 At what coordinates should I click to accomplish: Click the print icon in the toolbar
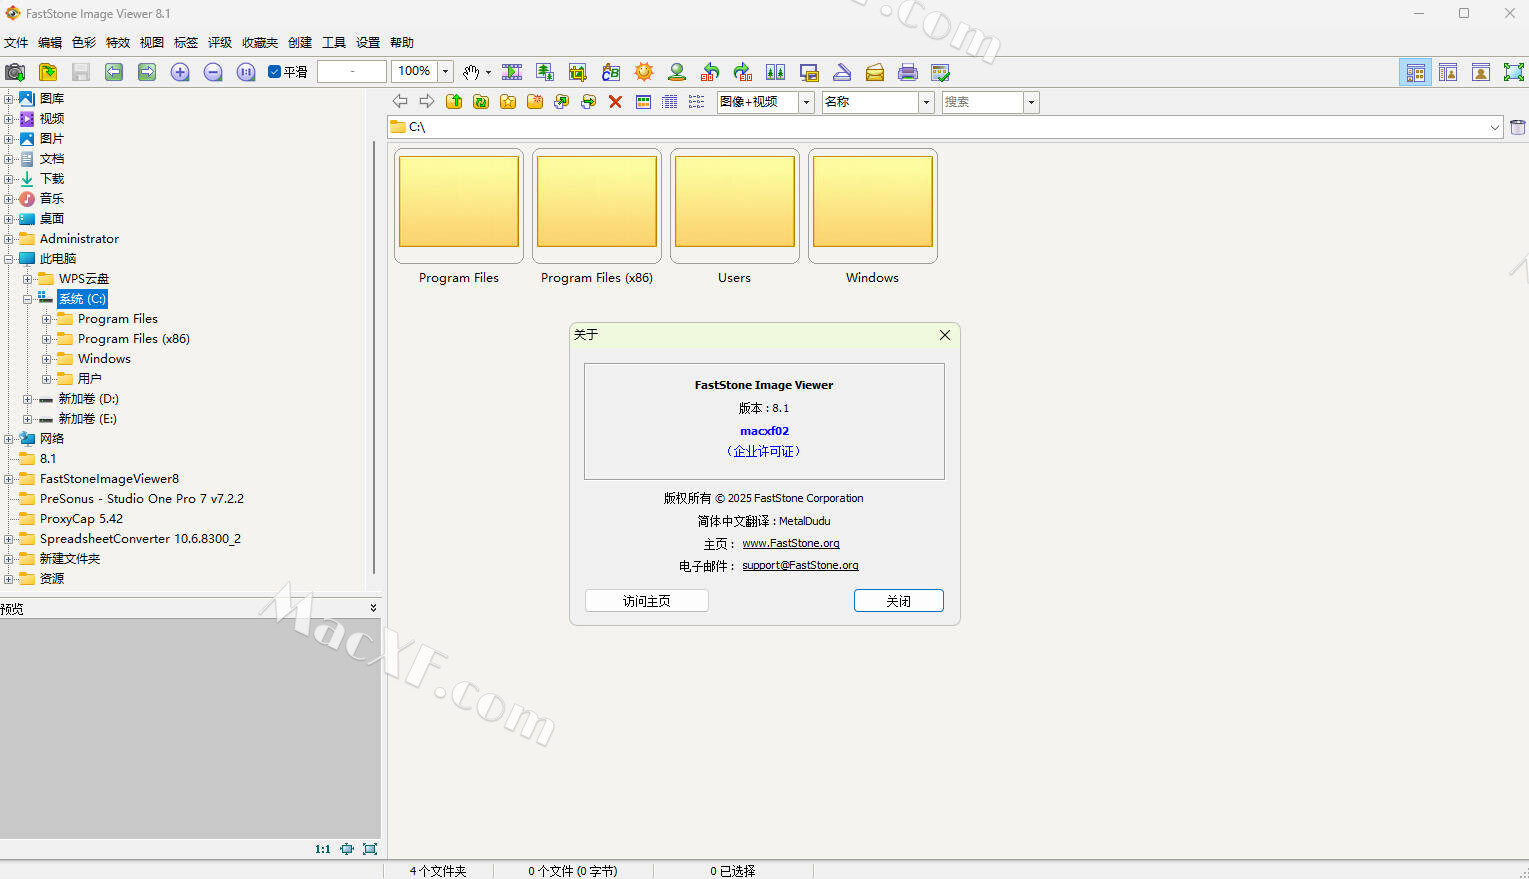point(908,72)
